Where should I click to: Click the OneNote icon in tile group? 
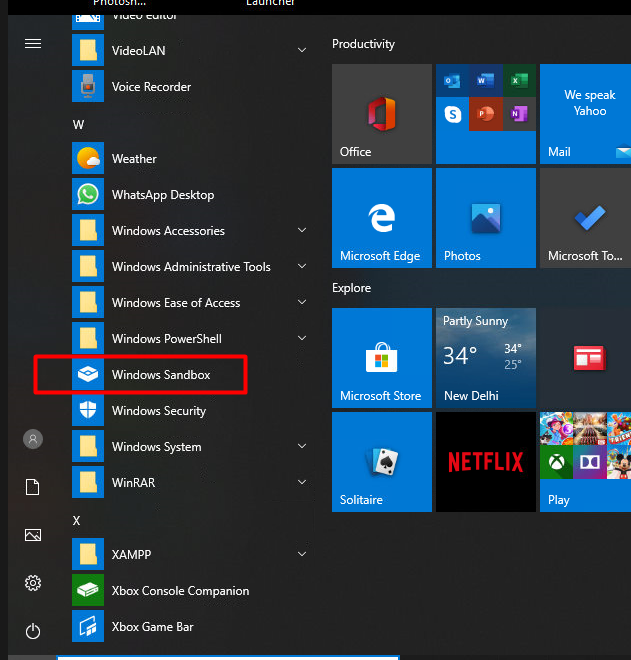click(519, 114)
